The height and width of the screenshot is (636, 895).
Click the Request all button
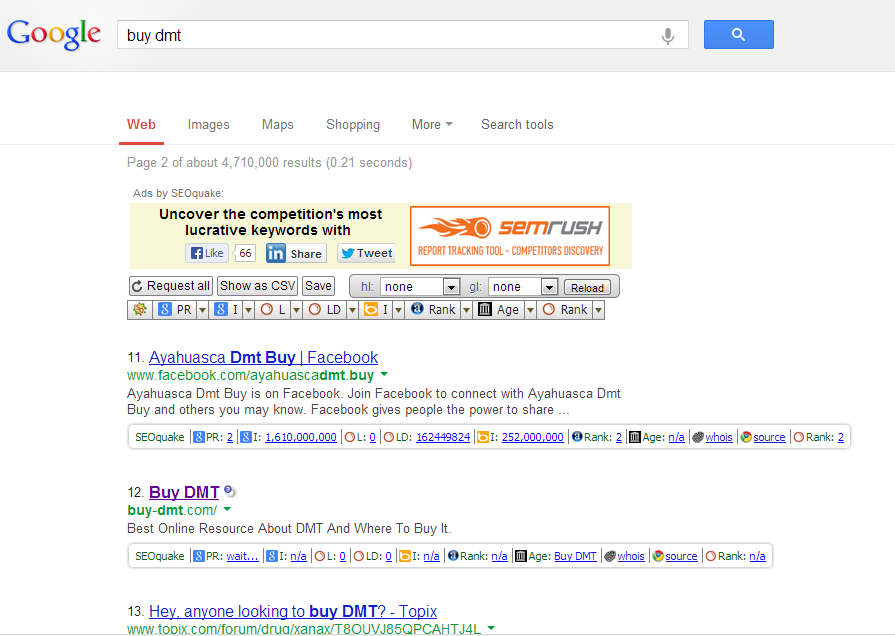coord(171,286)
